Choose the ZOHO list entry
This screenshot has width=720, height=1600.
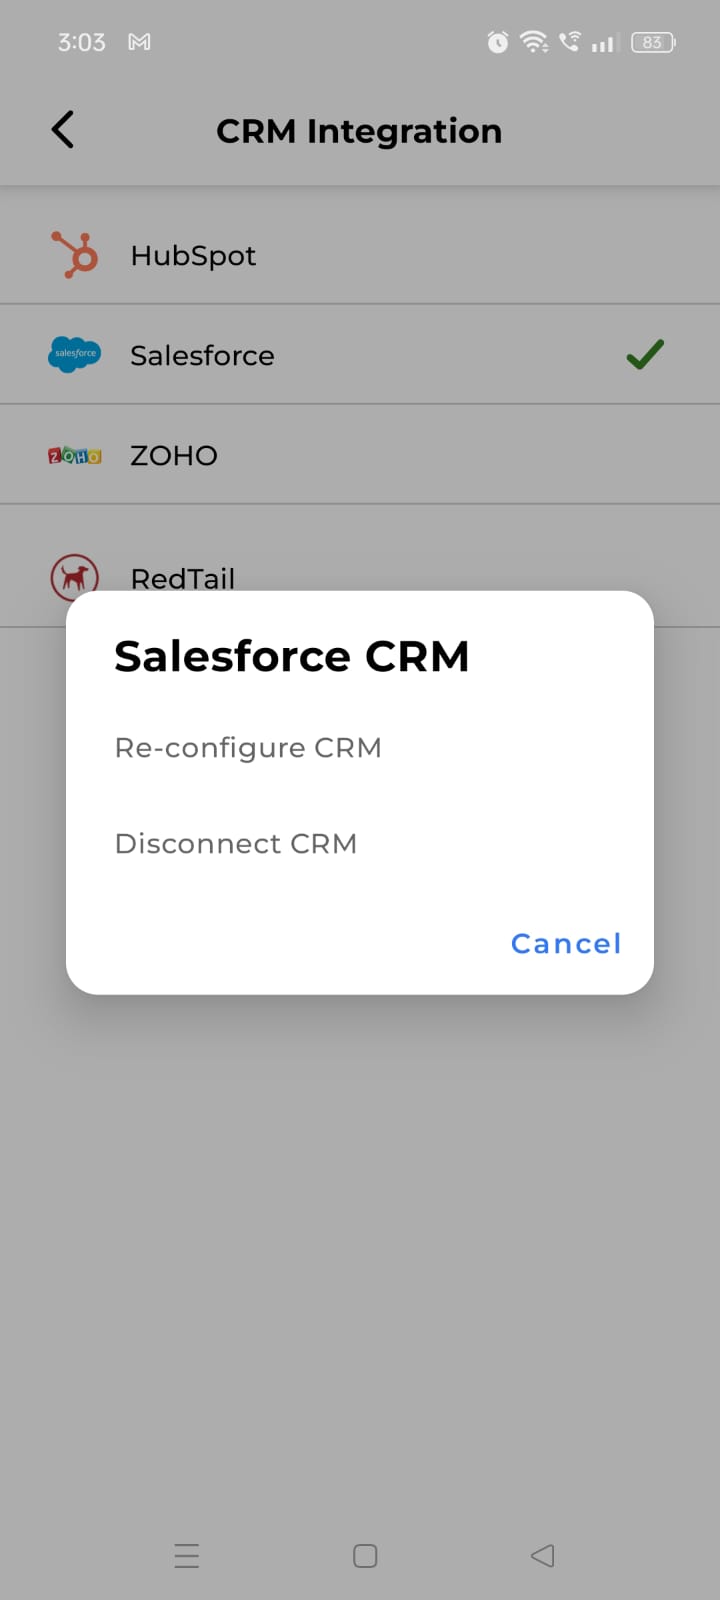tap(360, 455)
